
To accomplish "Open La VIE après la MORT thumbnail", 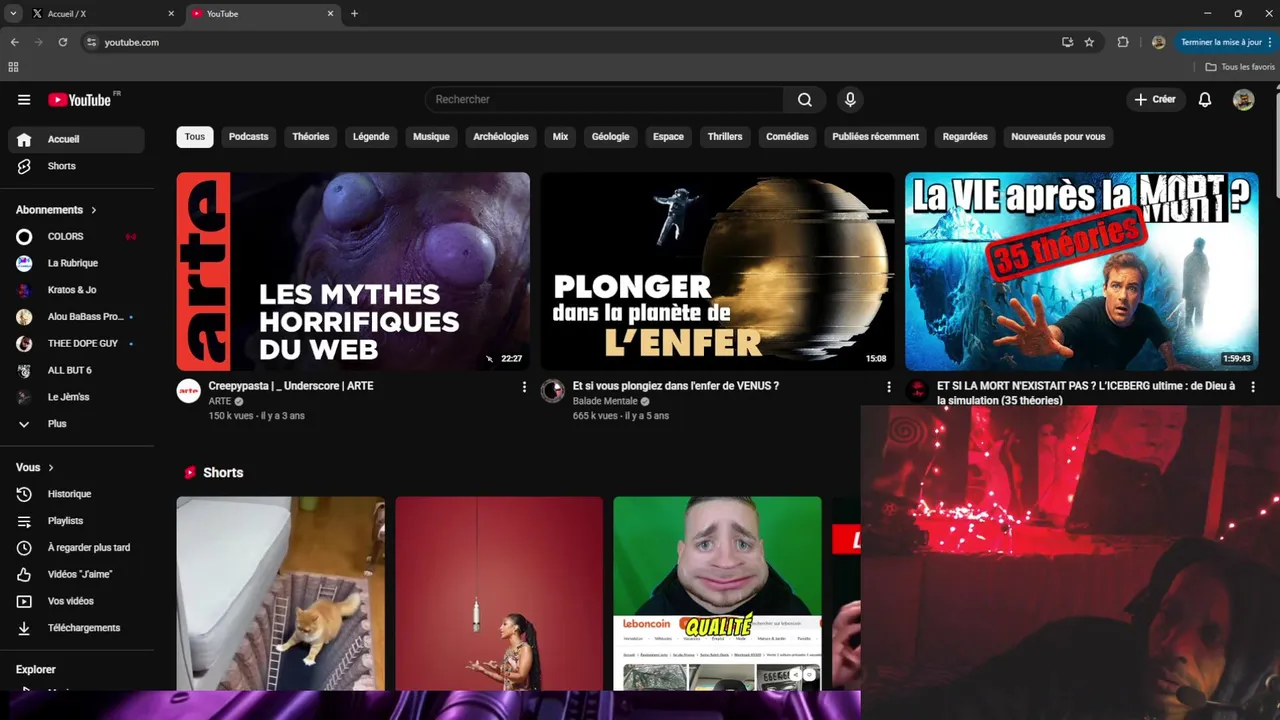I will pos(1082,271).
